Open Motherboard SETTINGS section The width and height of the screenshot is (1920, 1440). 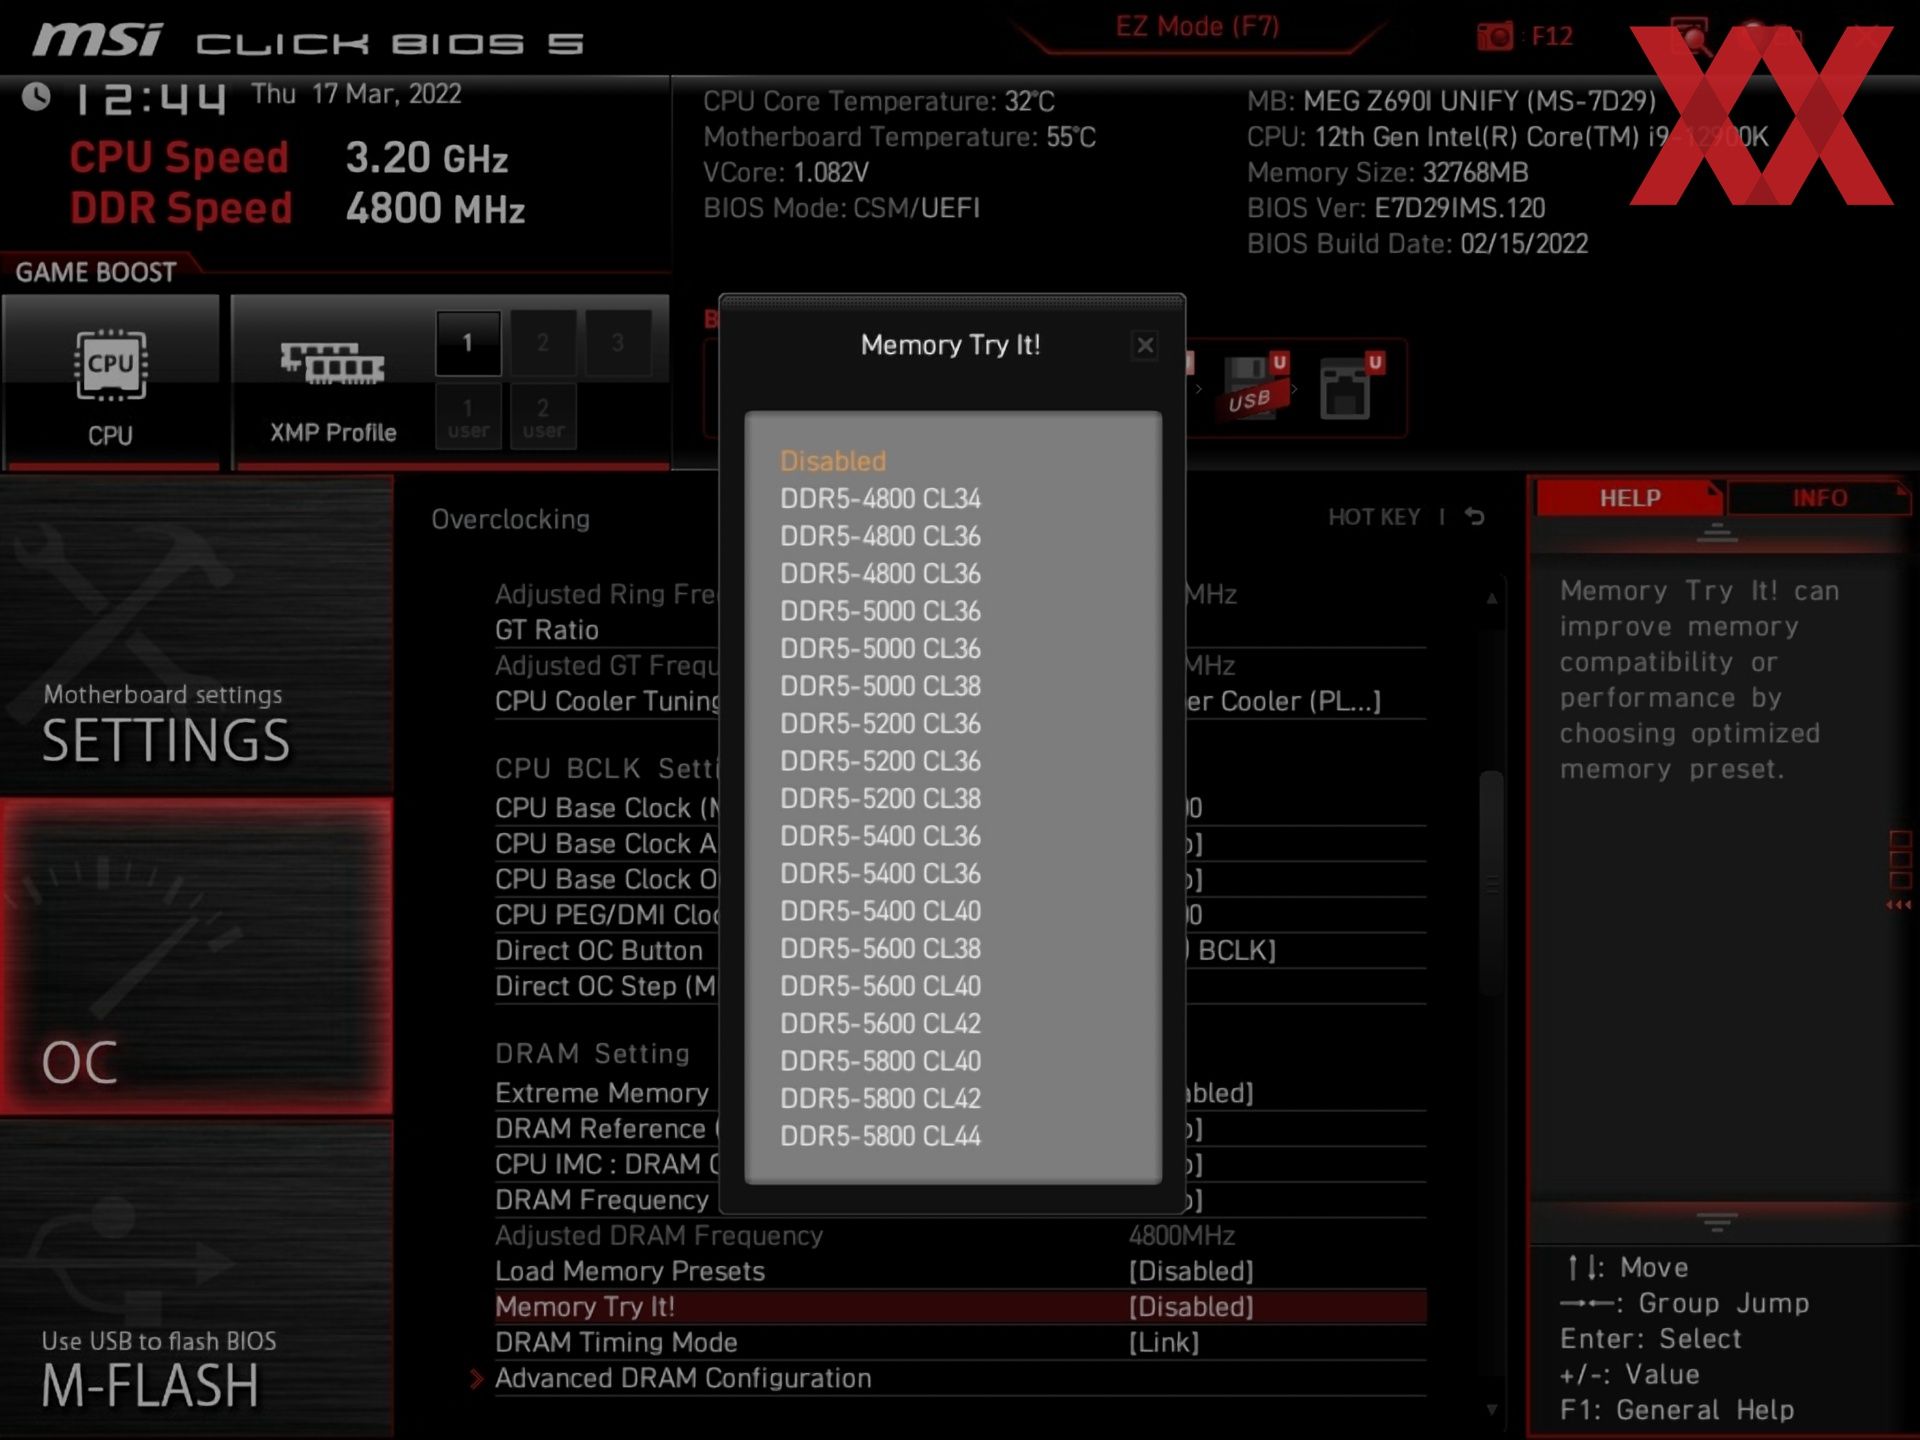click(197, 635)
